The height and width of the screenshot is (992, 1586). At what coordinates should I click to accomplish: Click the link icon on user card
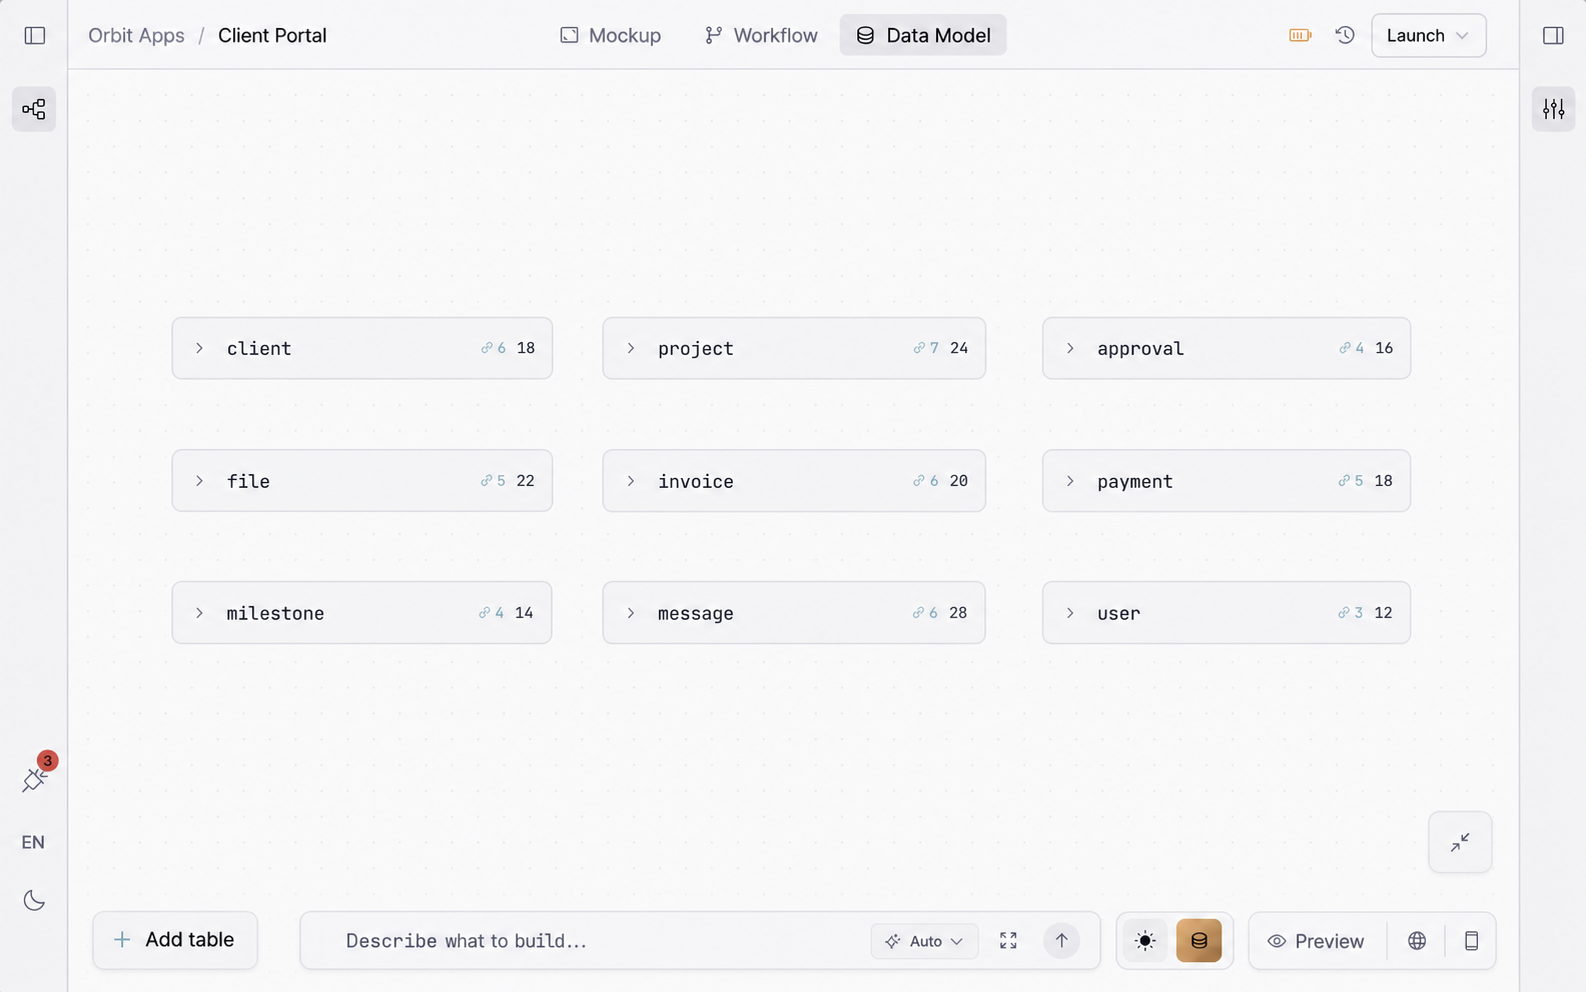pos(1344,613)
